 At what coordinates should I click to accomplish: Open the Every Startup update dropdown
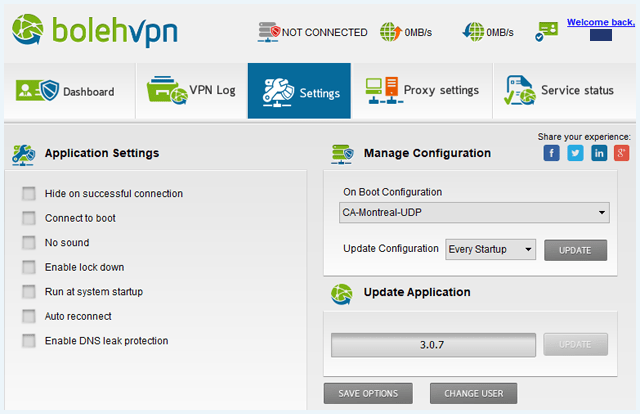[x=491, y=249]
